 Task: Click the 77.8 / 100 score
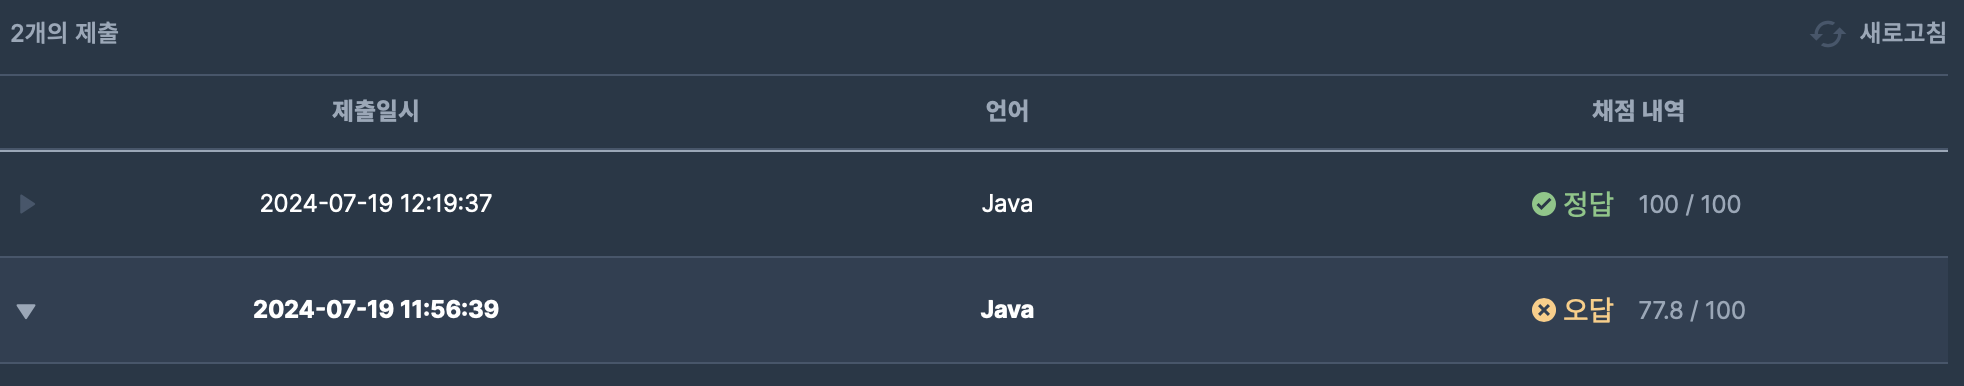[1691, 310]
